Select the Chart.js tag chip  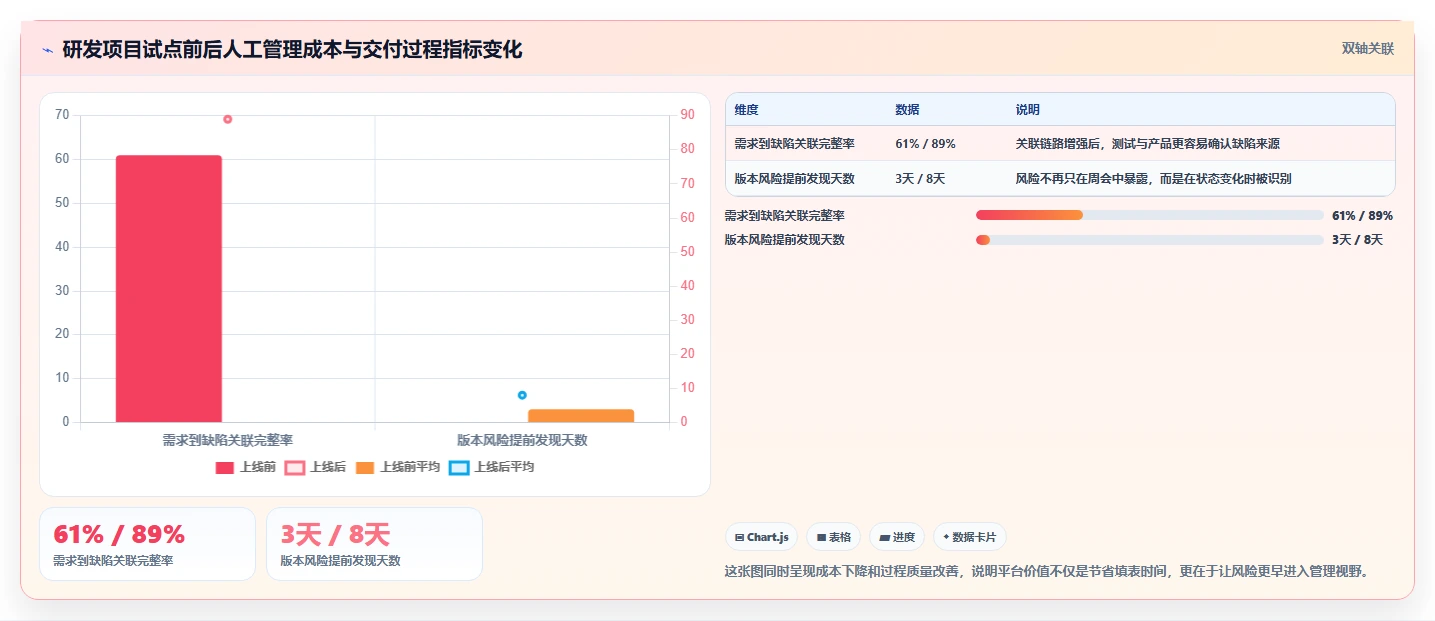coord(761,537)
